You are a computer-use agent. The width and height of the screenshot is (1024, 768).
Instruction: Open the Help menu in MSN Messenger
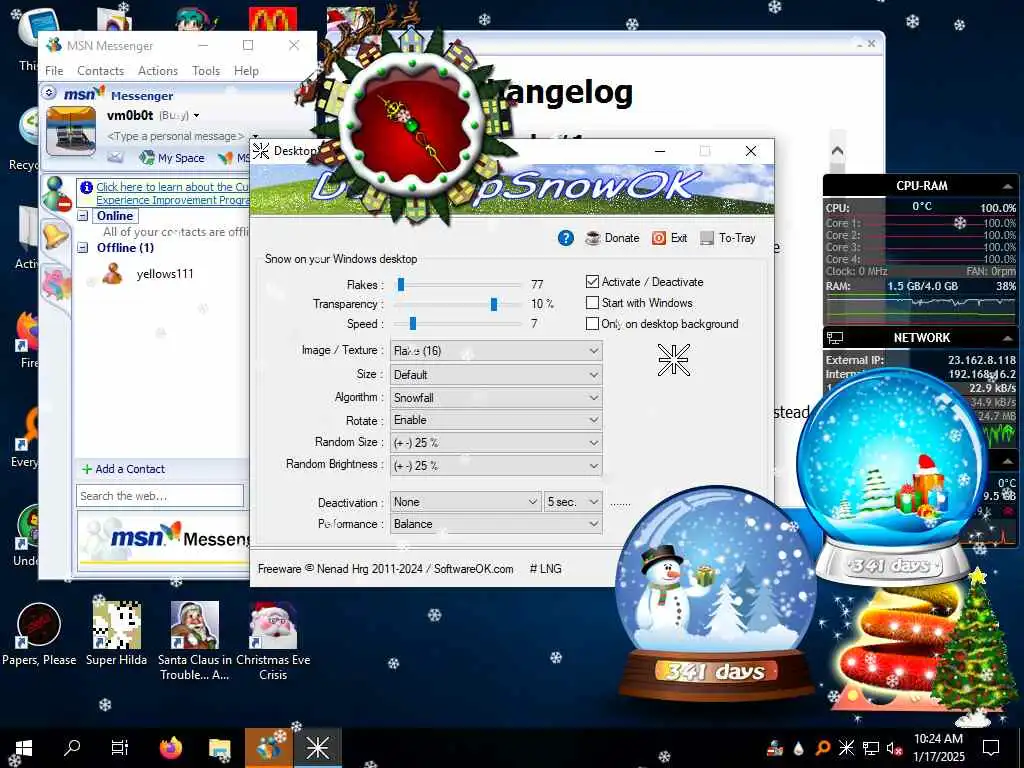coord(246,71)
